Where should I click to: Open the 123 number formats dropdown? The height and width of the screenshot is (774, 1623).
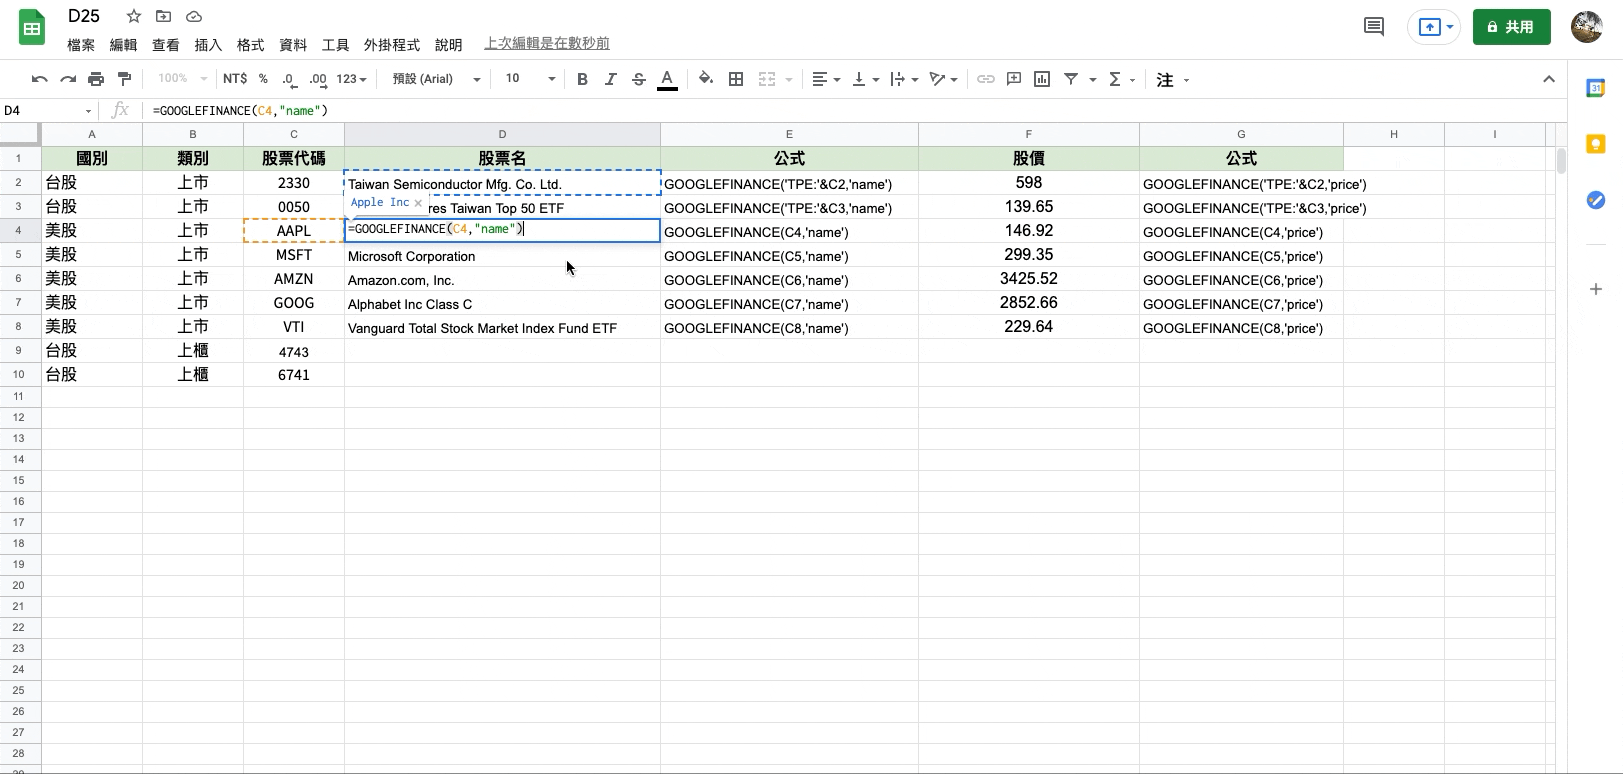coord(351,79)
